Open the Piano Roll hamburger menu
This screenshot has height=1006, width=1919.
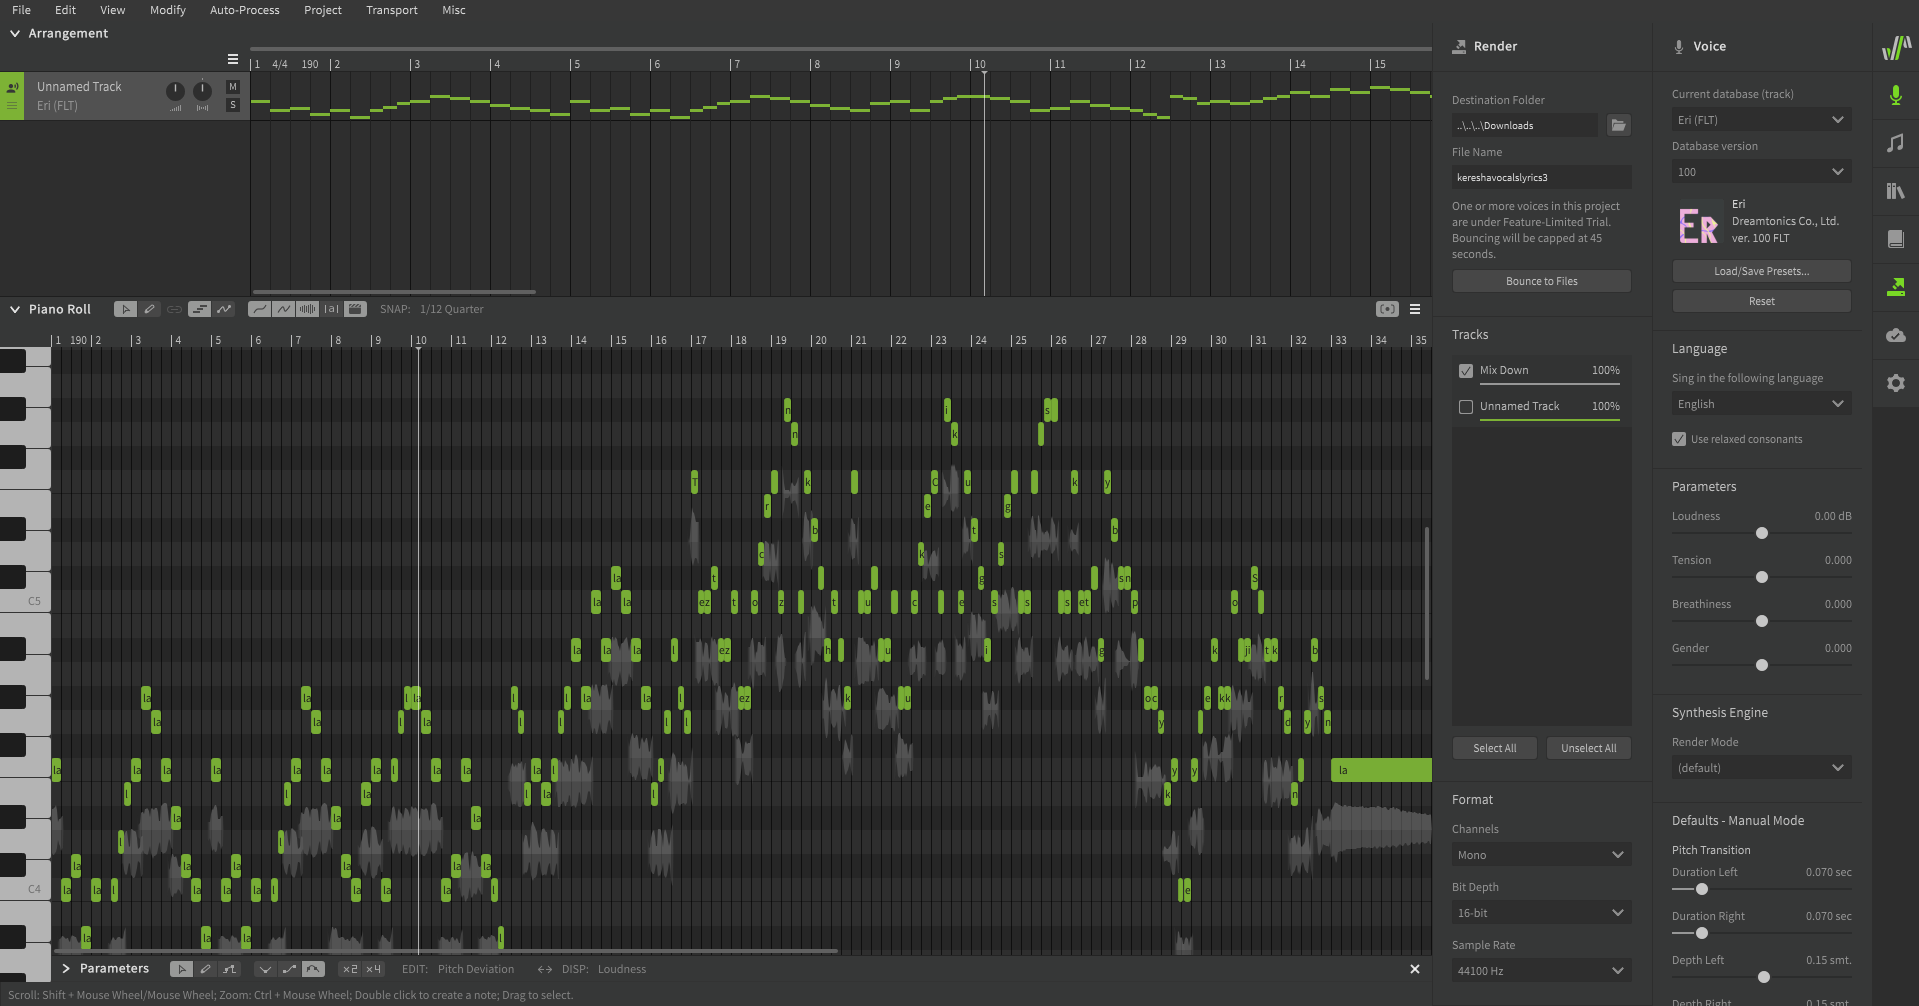[1415, 309]
